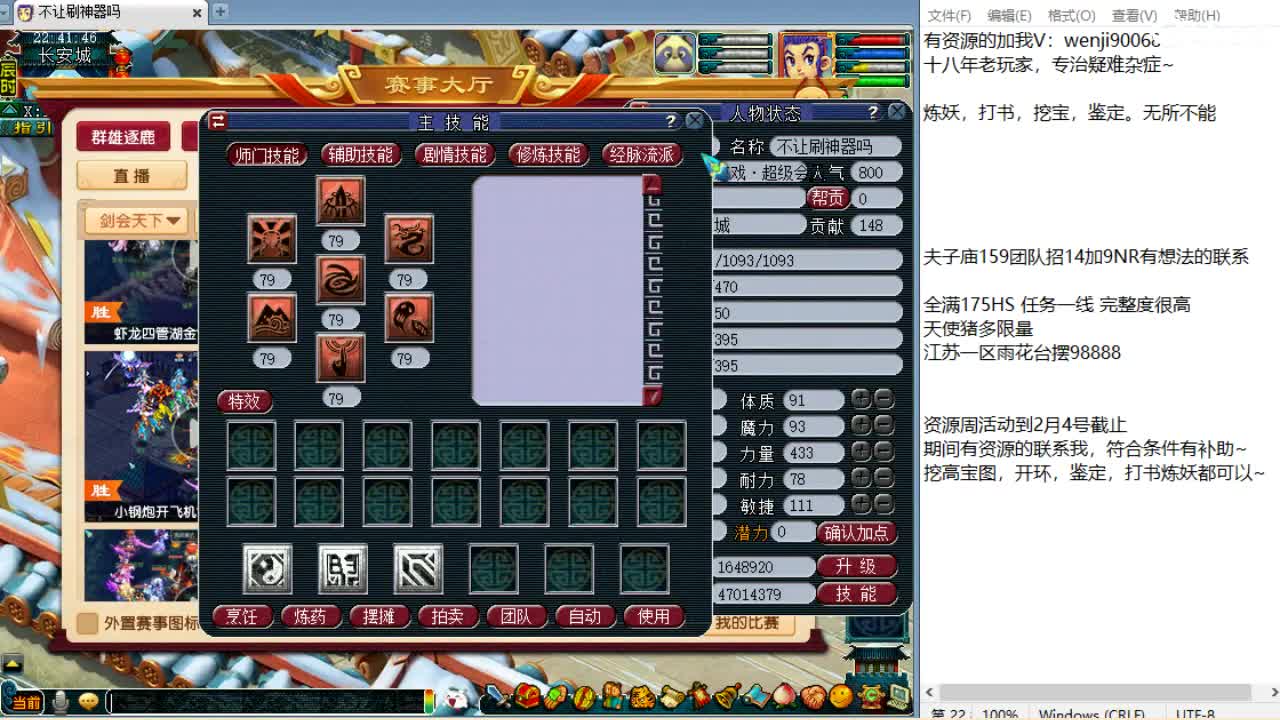
Task: Click the top-center skill icon in main skills
Action: [340, 201]
